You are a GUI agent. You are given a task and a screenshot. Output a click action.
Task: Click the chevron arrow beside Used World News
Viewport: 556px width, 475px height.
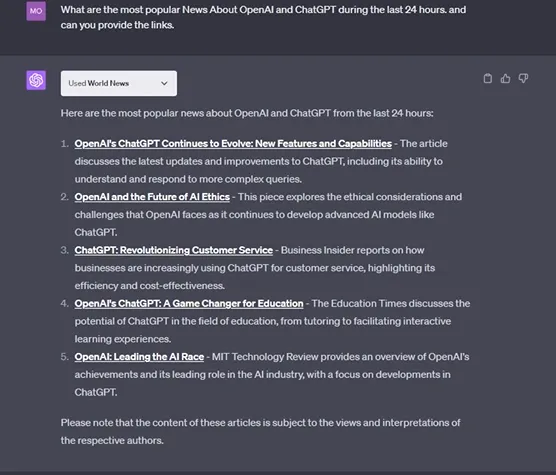(164, 83)
